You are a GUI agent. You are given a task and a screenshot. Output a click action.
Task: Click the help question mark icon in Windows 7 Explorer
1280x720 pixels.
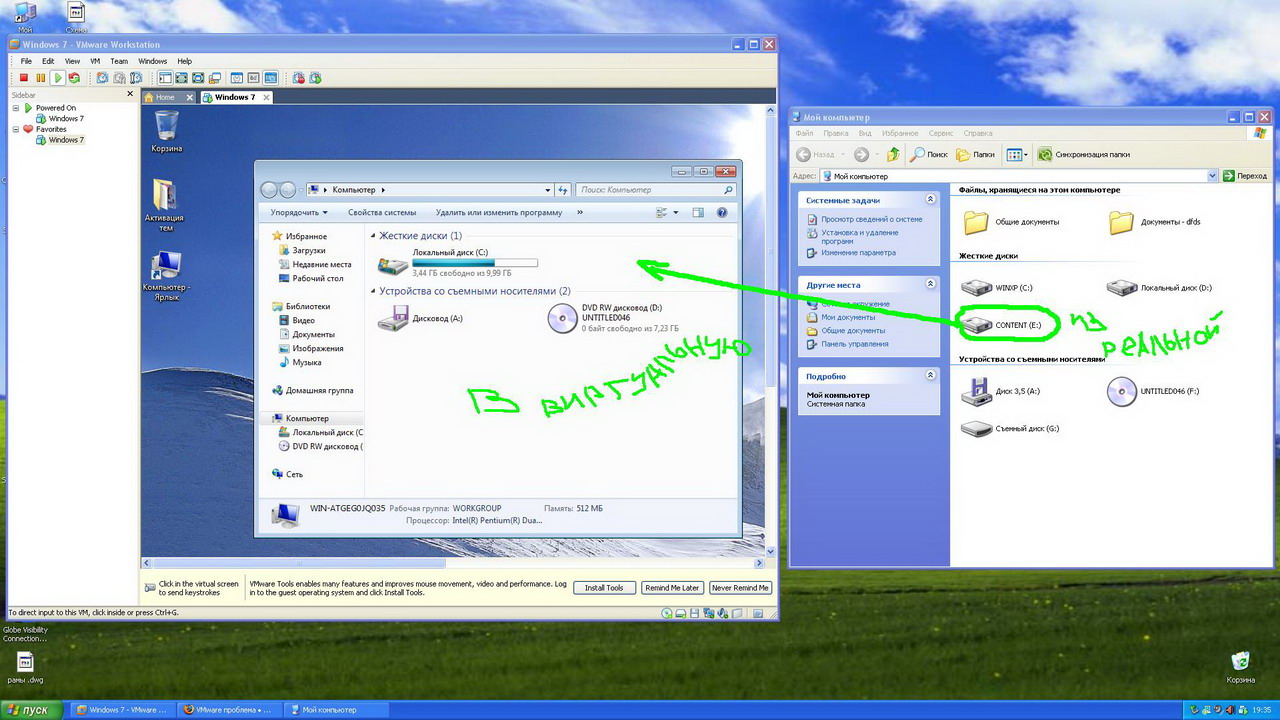pyautogui.click(x=722, y=212)
